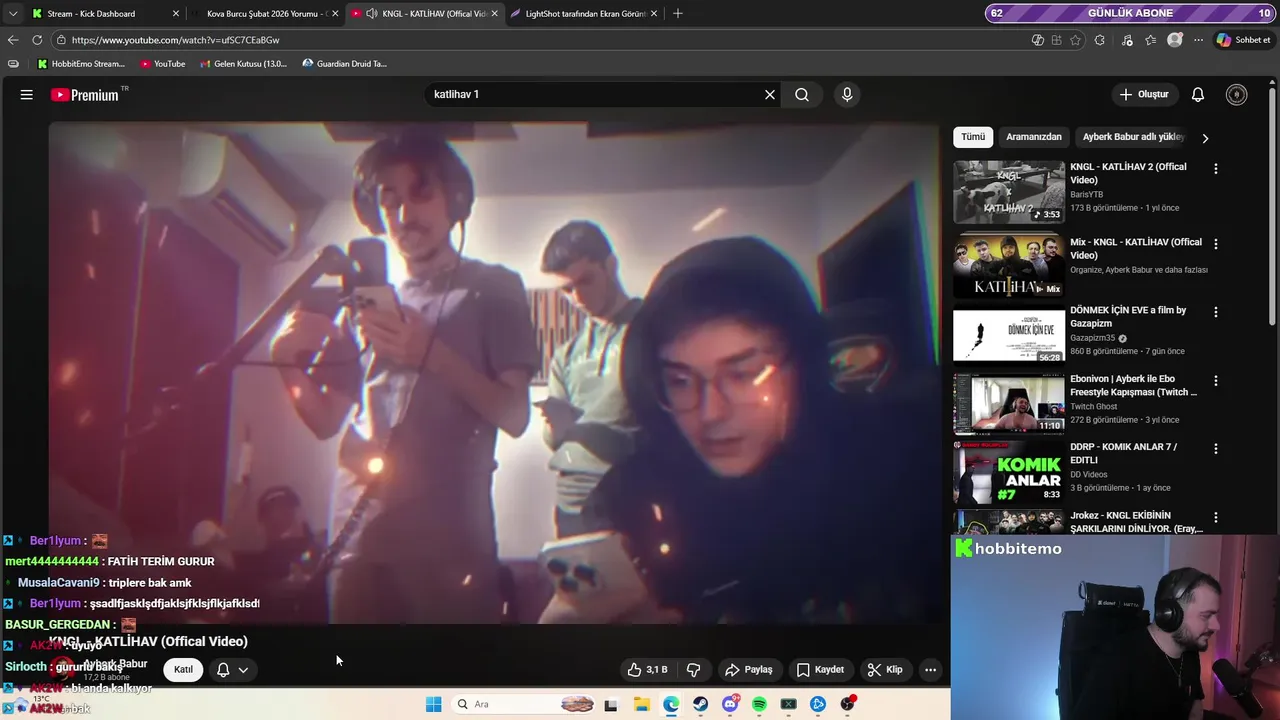Click the search magnifier button

(x=802, y=95)
